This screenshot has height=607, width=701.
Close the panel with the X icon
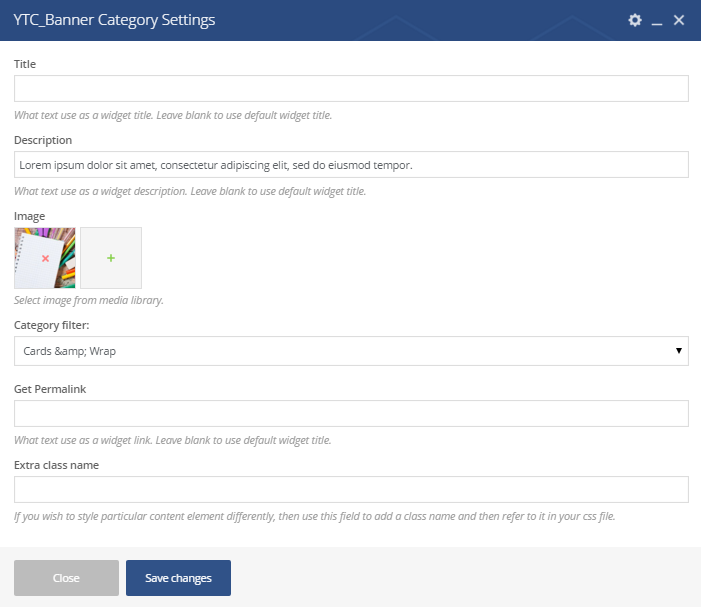click(x=679, y=20)
